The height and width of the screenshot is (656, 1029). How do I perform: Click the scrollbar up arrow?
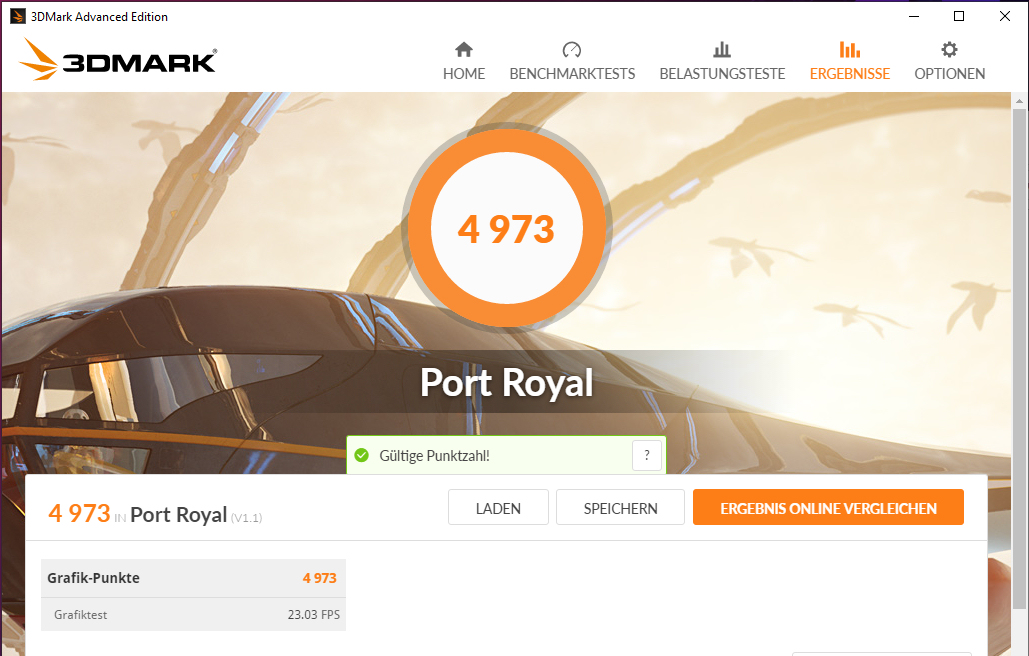pos(1019,101)
